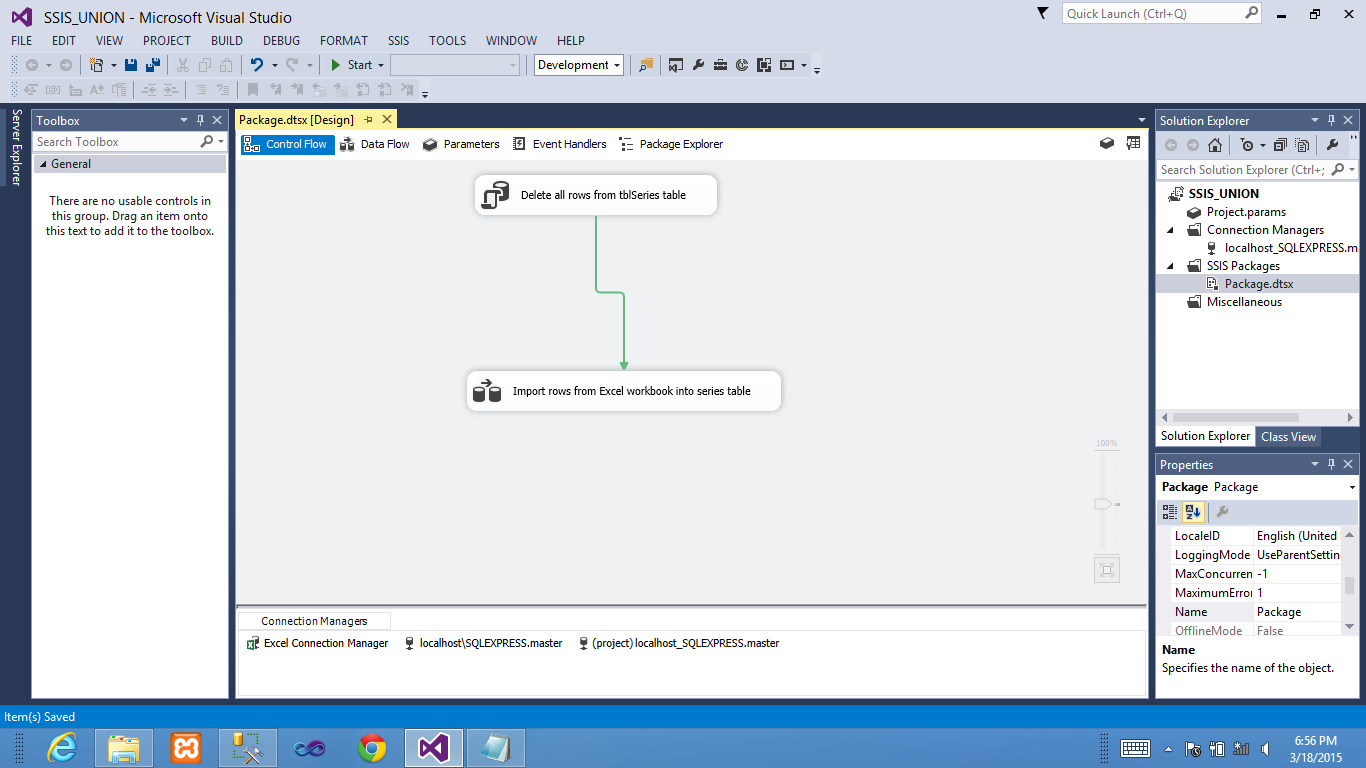The height and width of the screenshot is (768, 1366).
Task: Open the Solution Explorer window position dropdown
Action: pos(1315,120)
